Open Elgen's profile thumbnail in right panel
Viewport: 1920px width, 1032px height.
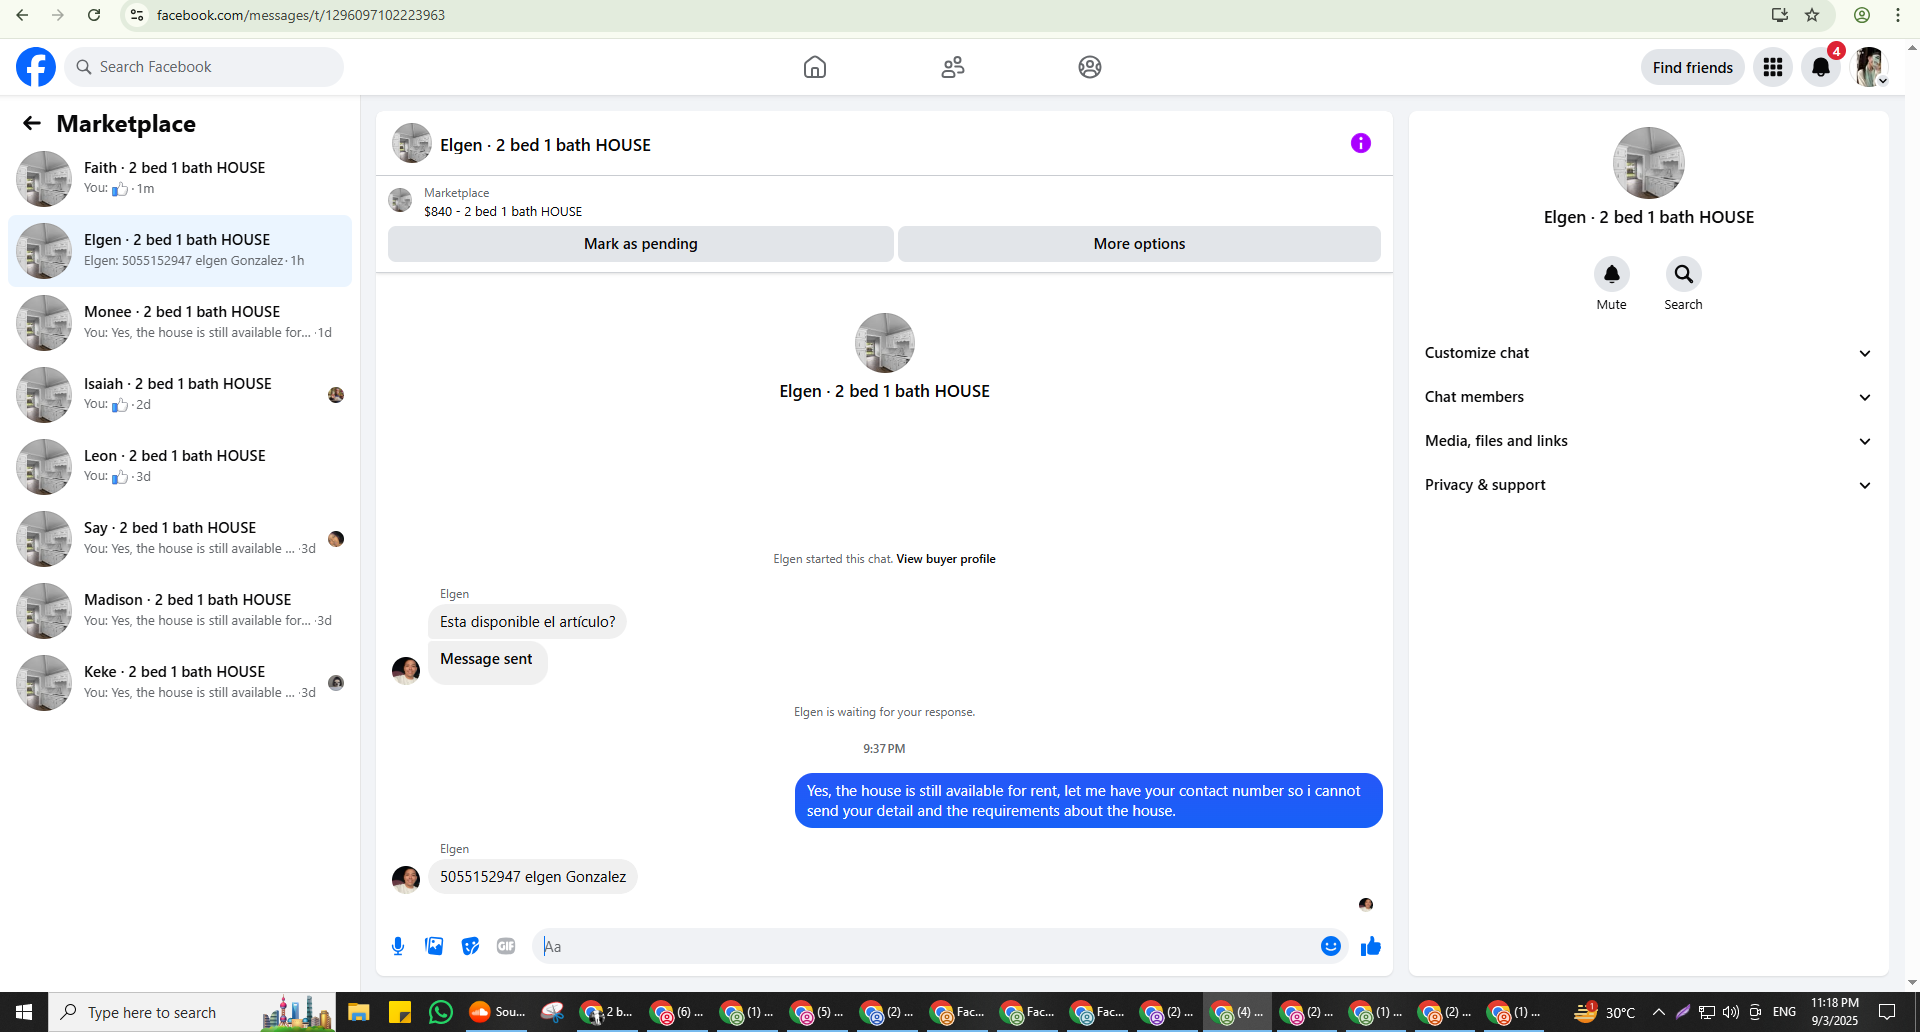pyautogui.click(x=1649, y=163)
